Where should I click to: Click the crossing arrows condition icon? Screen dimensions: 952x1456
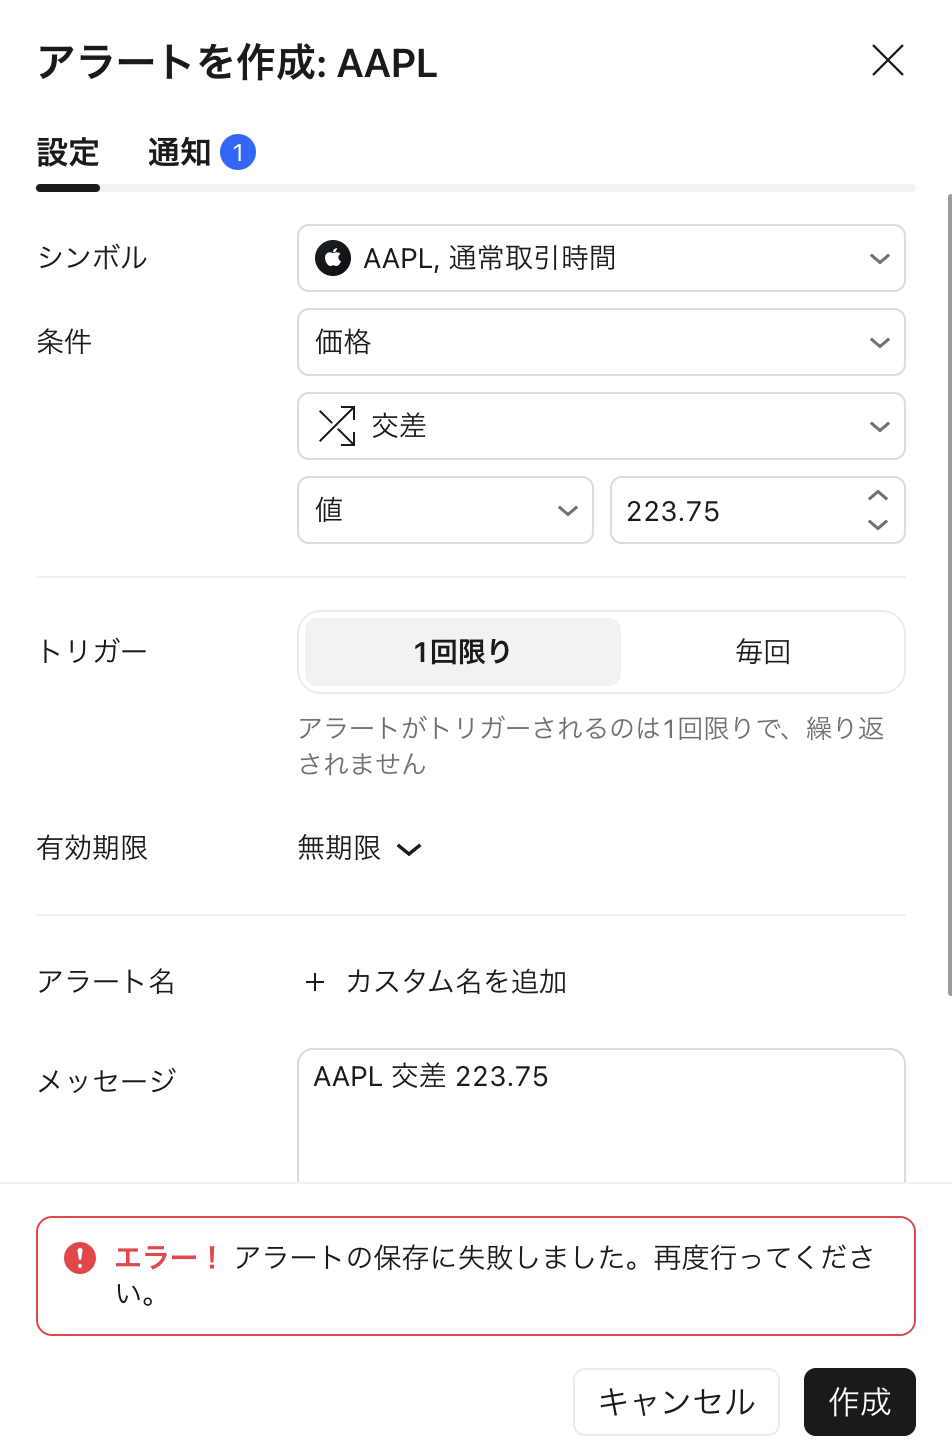(337, 426)
